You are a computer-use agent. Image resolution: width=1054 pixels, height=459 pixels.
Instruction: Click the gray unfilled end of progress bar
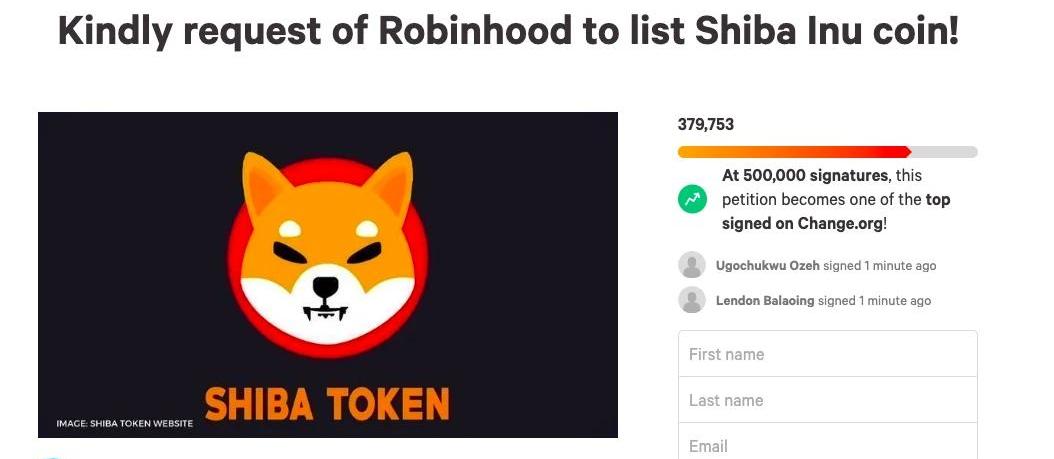944,152
